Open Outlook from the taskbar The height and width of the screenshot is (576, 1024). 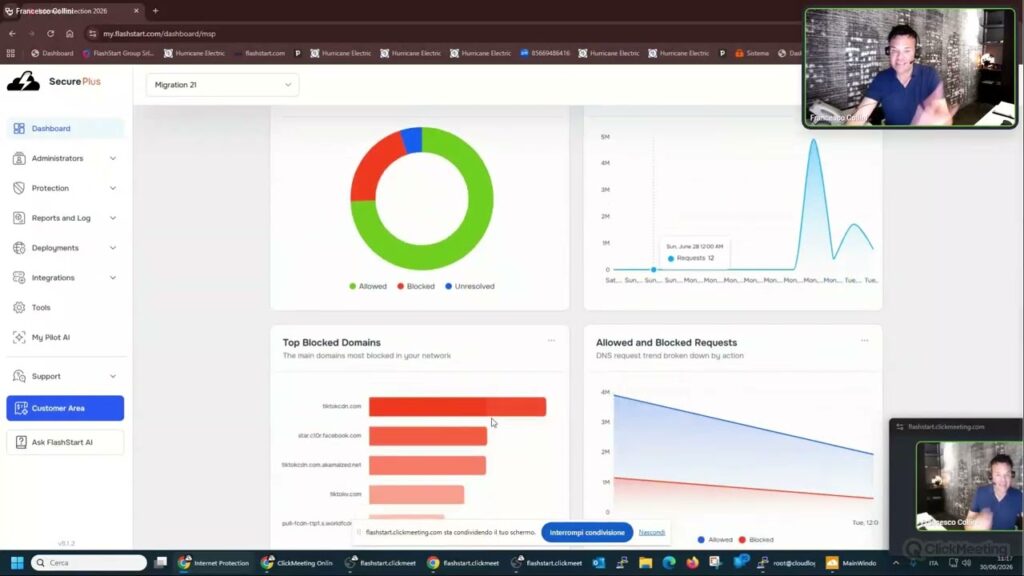point(598,563)
